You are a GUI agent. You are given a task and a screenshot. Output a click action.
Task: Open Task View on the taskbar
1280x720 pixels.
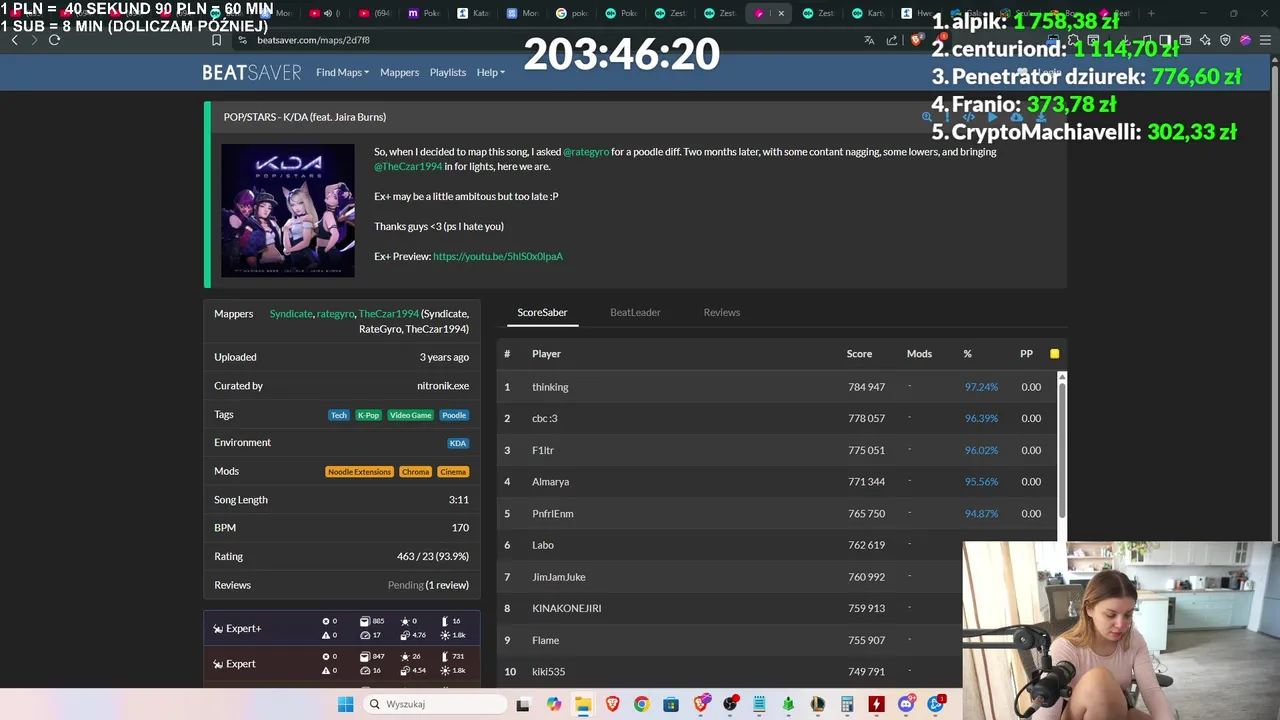pos(524,704)
